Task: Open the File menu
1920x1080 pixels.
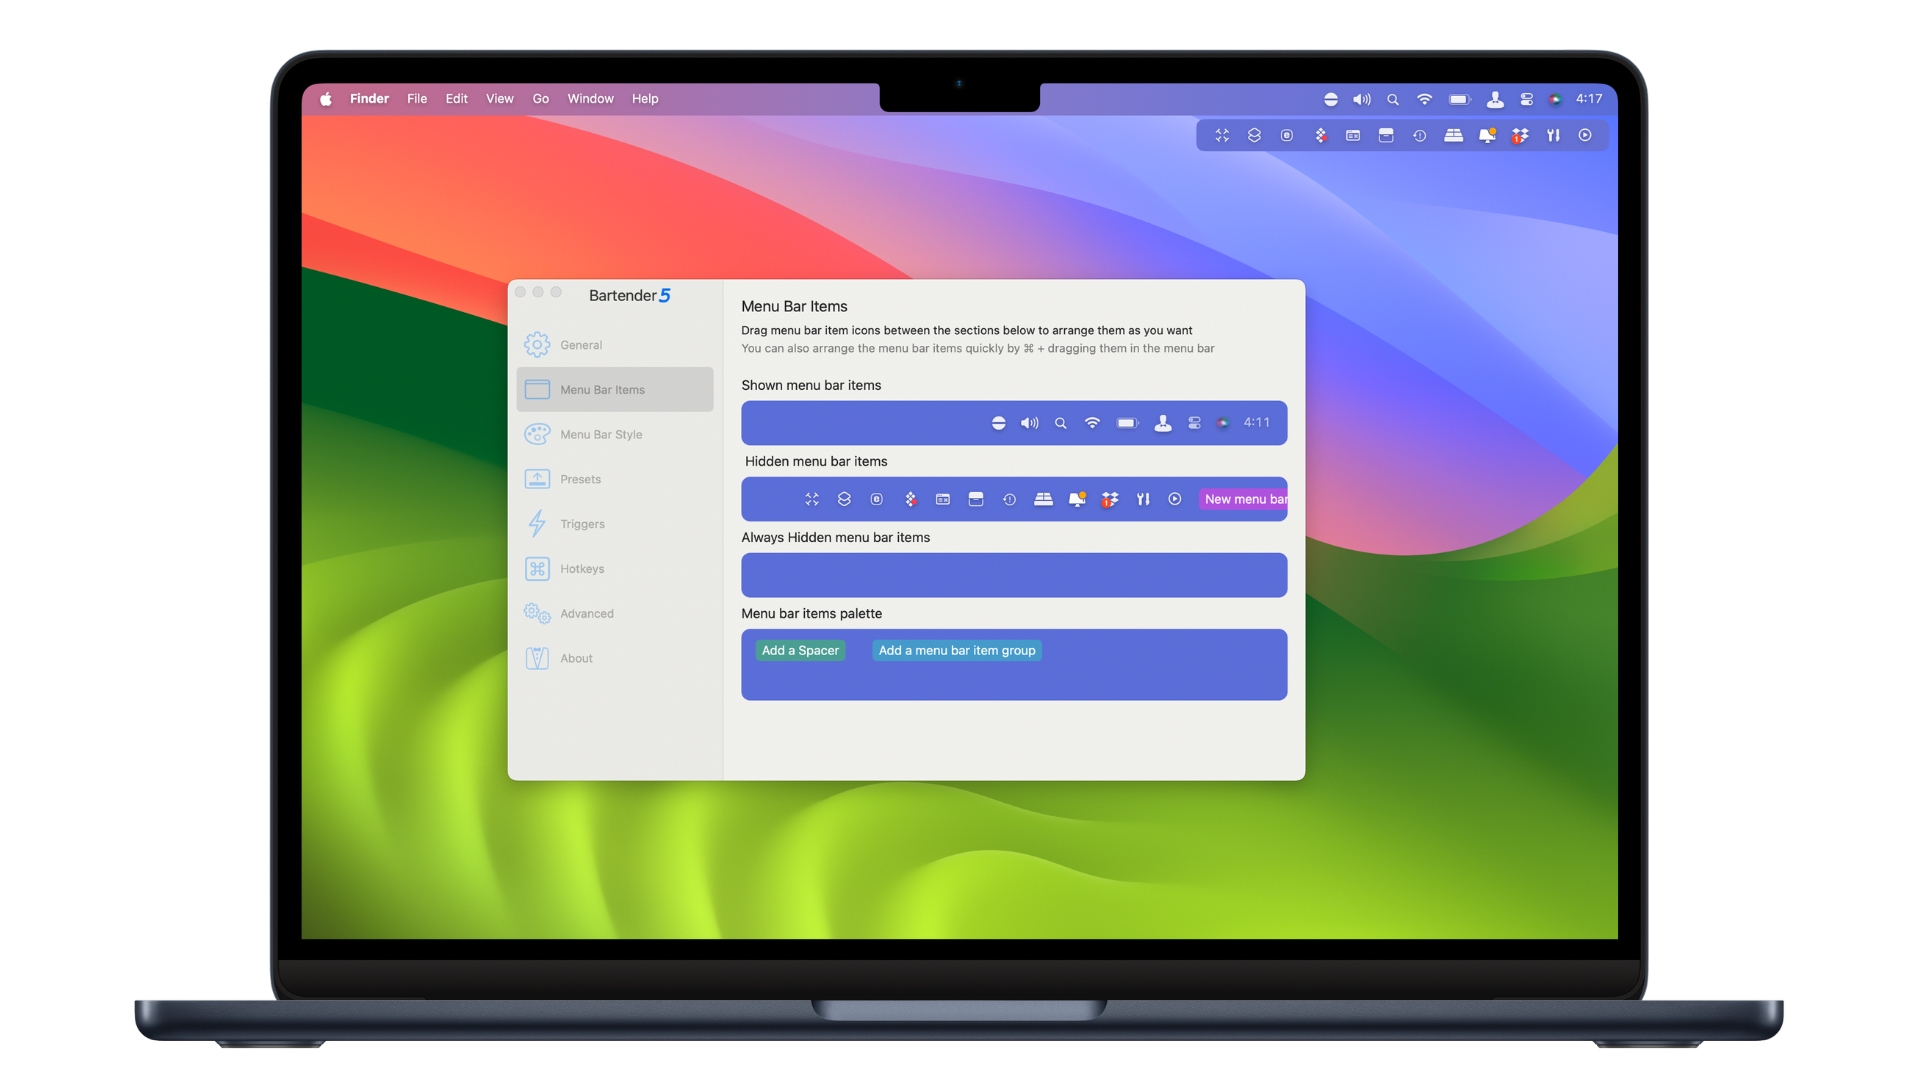Action: (x=417, y=99)
